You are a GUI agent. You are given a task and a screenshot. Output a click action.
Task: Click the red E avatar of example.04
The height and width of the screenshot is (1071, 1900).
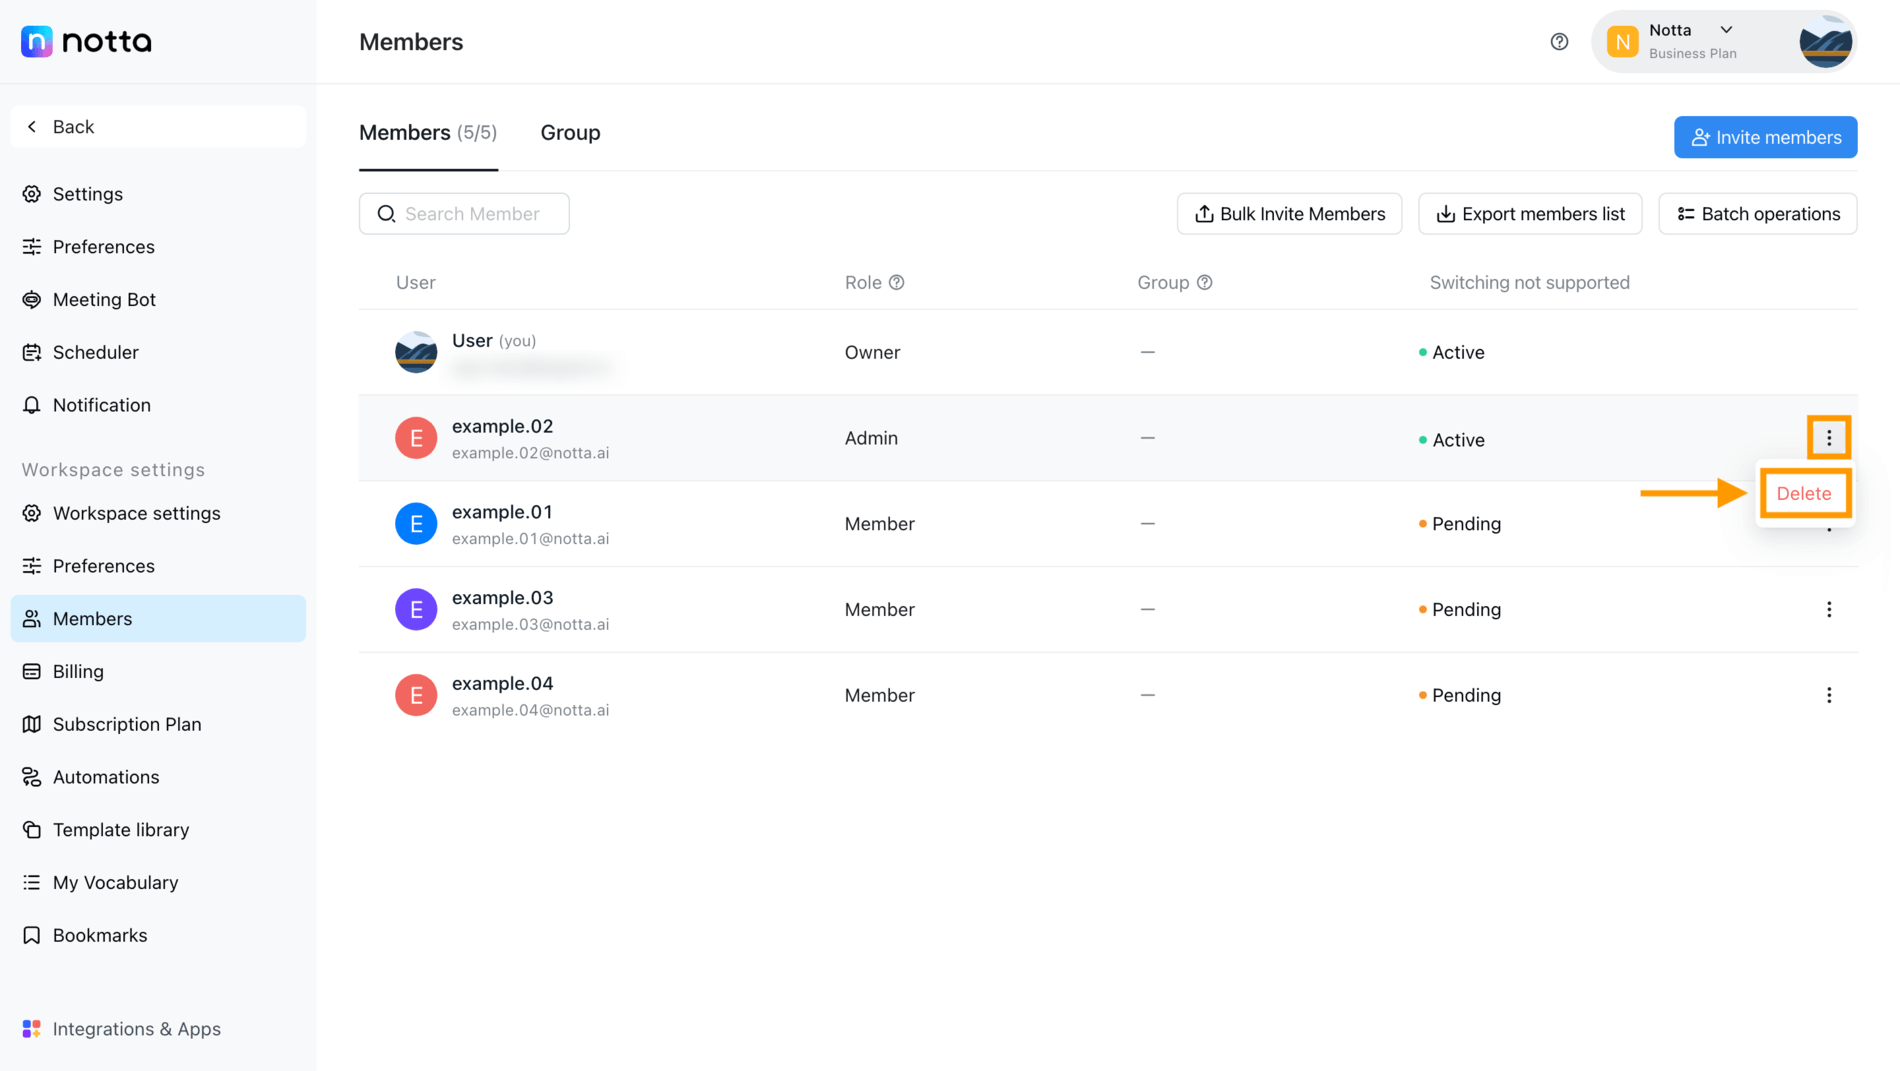416,696
